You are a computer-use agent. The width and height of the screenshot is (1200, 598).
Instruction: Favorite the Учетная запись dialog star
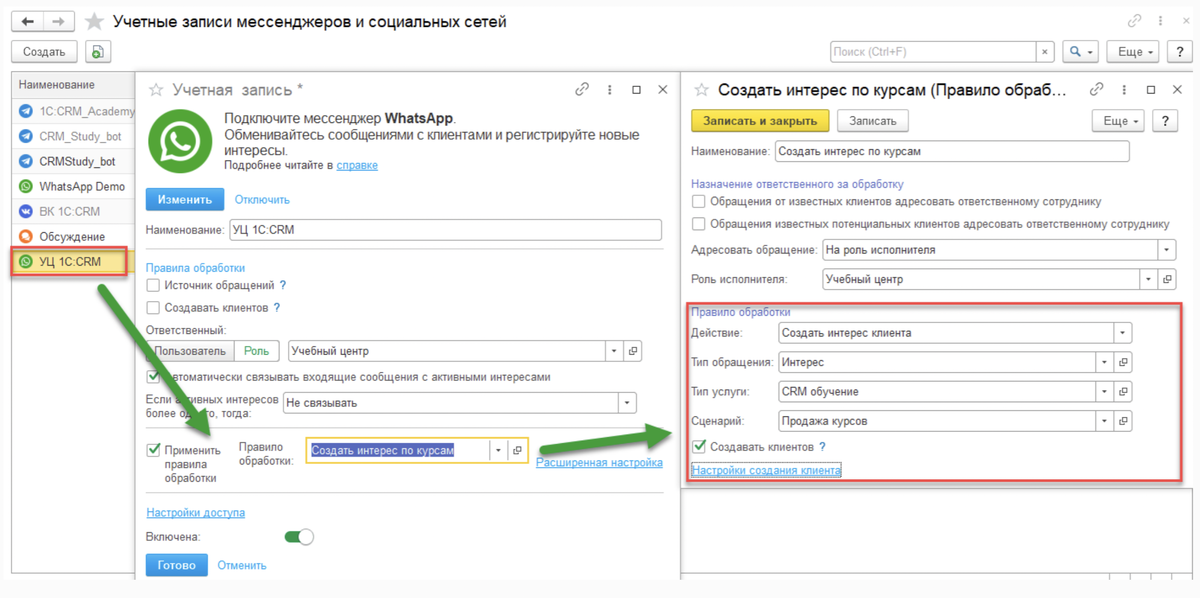[156, 90]
